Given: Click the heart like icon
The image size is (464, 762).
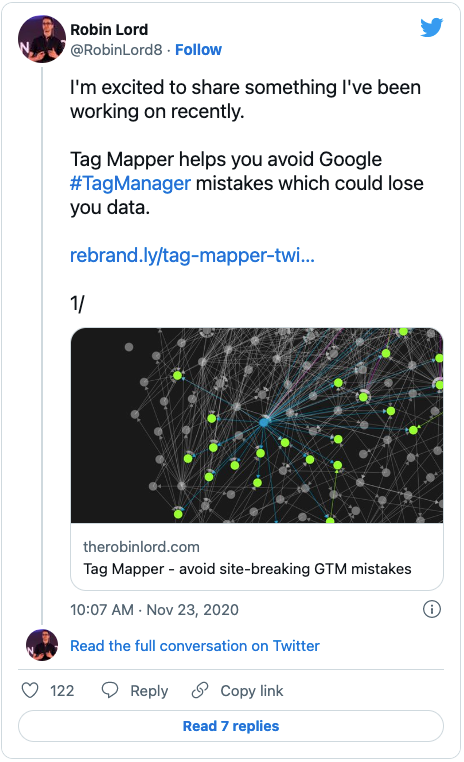Looking at the screenshot, I should pos(30,690).
